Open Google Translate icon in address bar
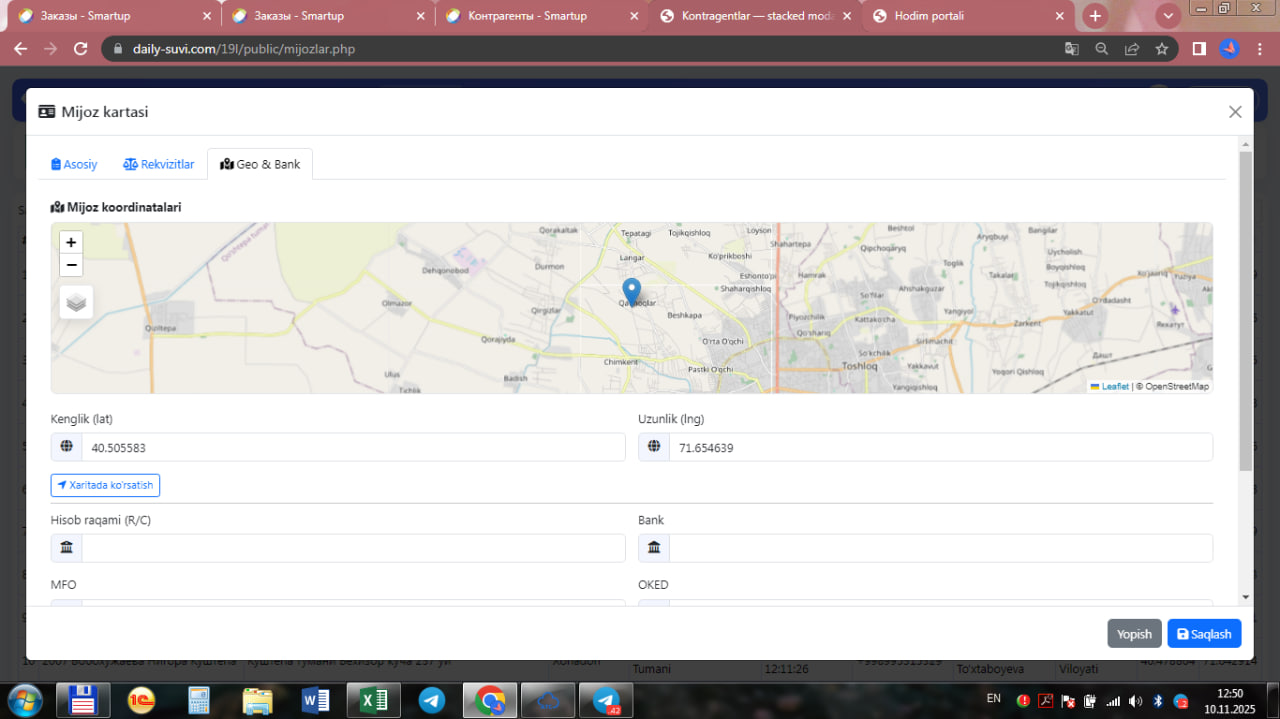The image size is (1280, 719). tap(1071, 49)
